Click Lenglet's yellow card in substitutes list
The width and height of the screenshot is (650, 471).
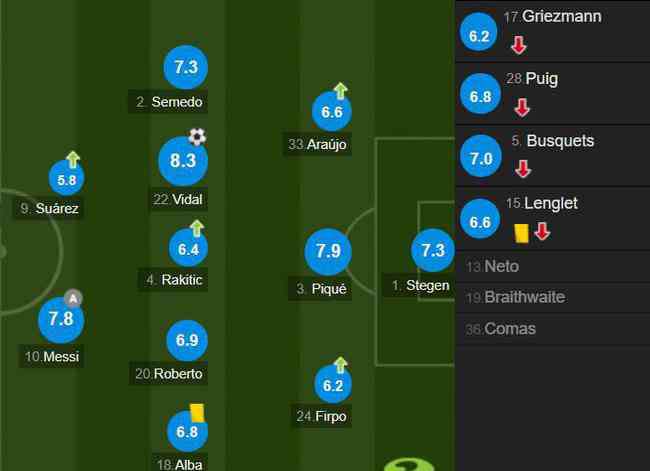(521, 233)
